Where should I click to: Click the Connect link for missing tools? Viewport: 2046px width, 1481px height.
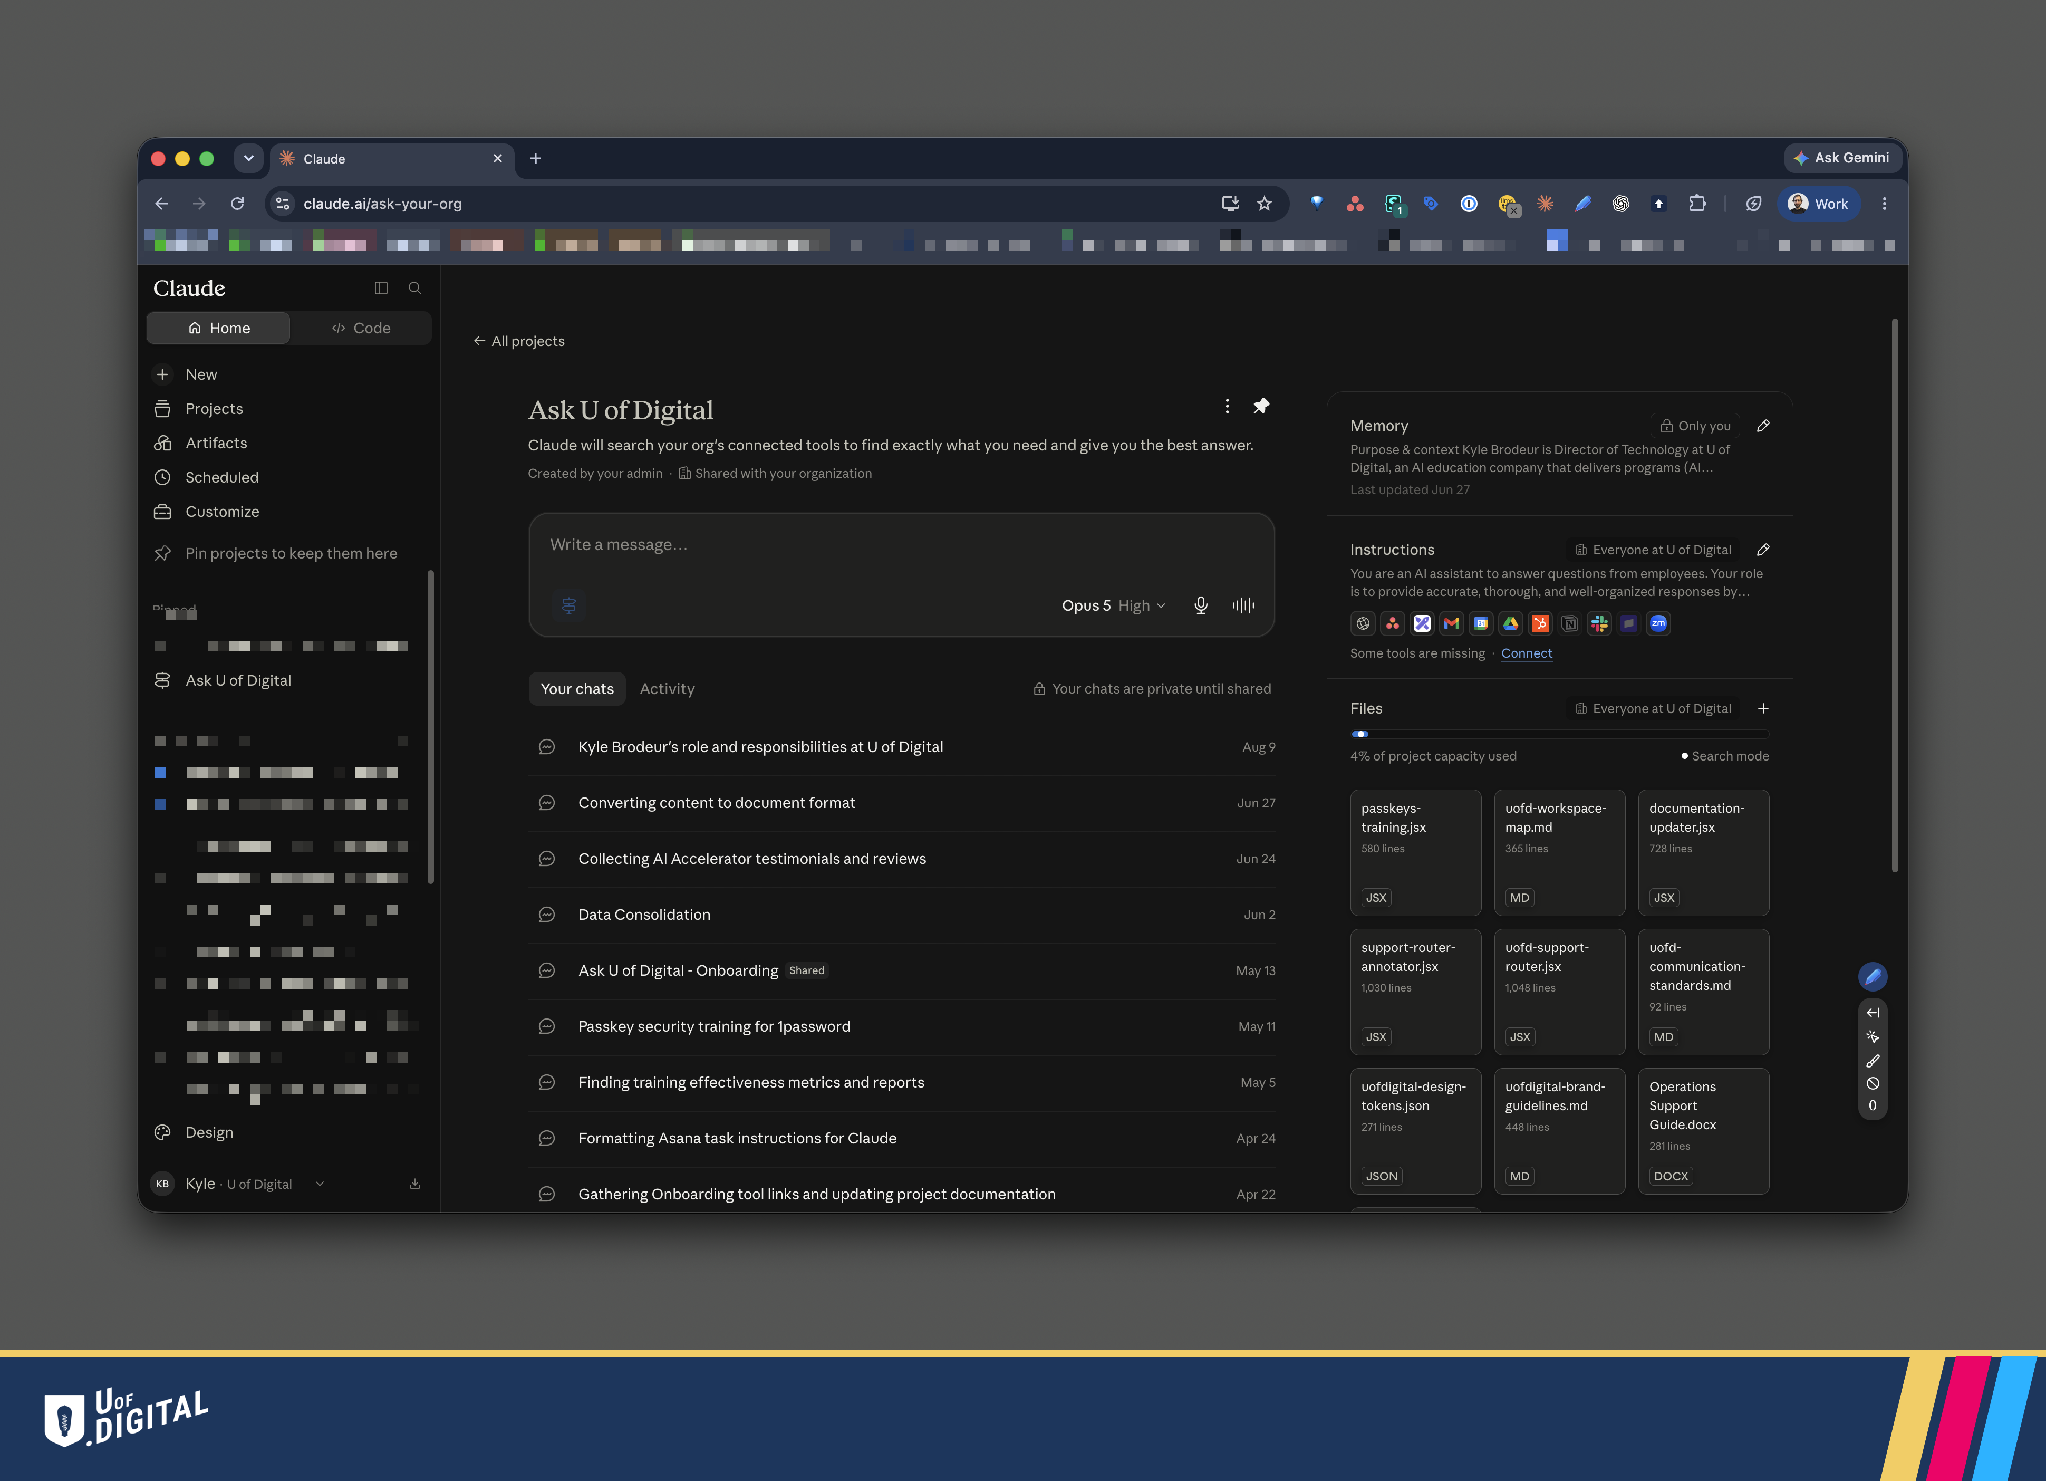1526,653
